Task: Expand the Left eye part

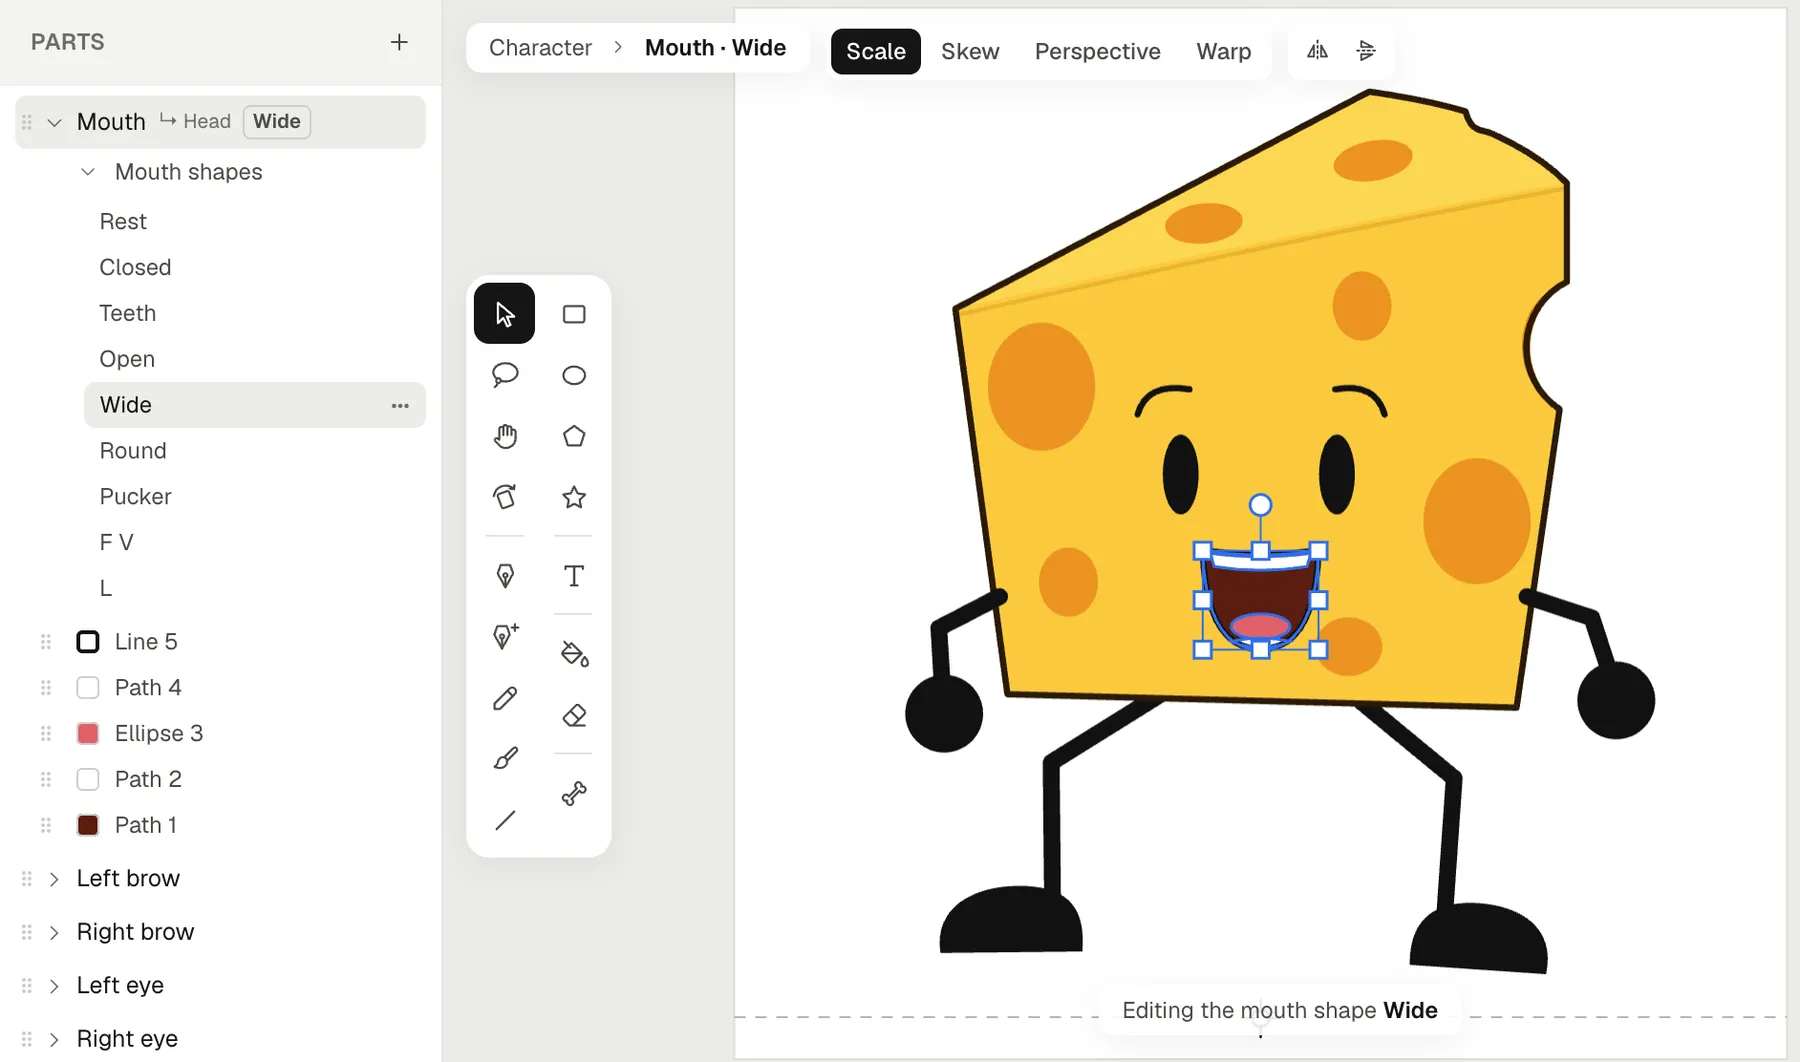Action: (x=55, y=986)
